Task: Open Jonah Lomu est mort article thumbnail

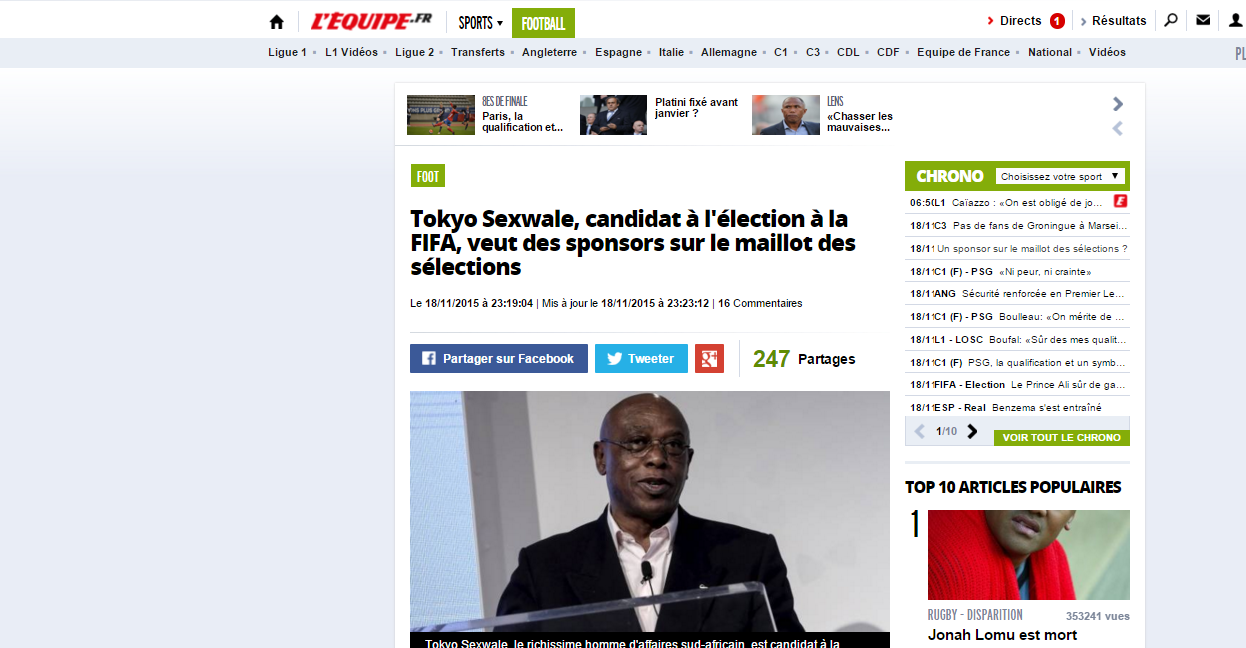Action: [x=1029, y=555]
